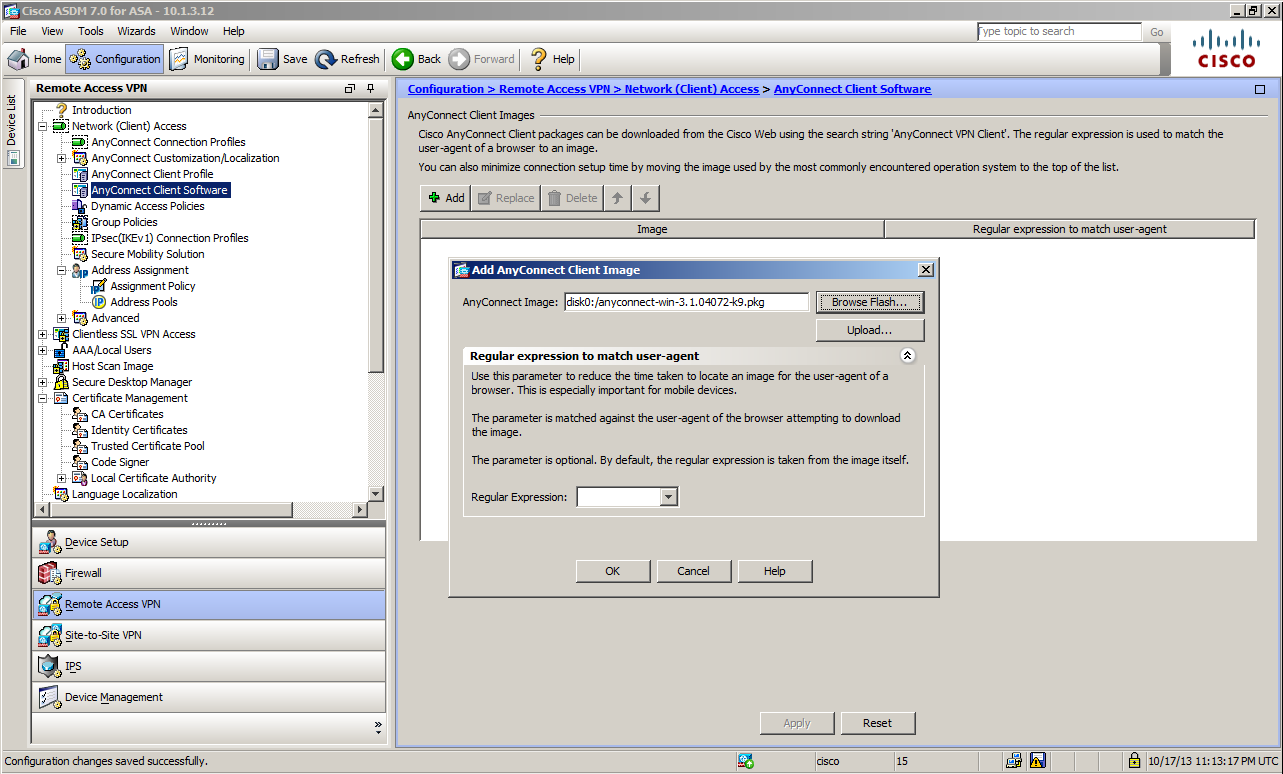Refresh the ASDM configuration
The width and height of the screenshot is (1283, 774).
pos(347,59)
